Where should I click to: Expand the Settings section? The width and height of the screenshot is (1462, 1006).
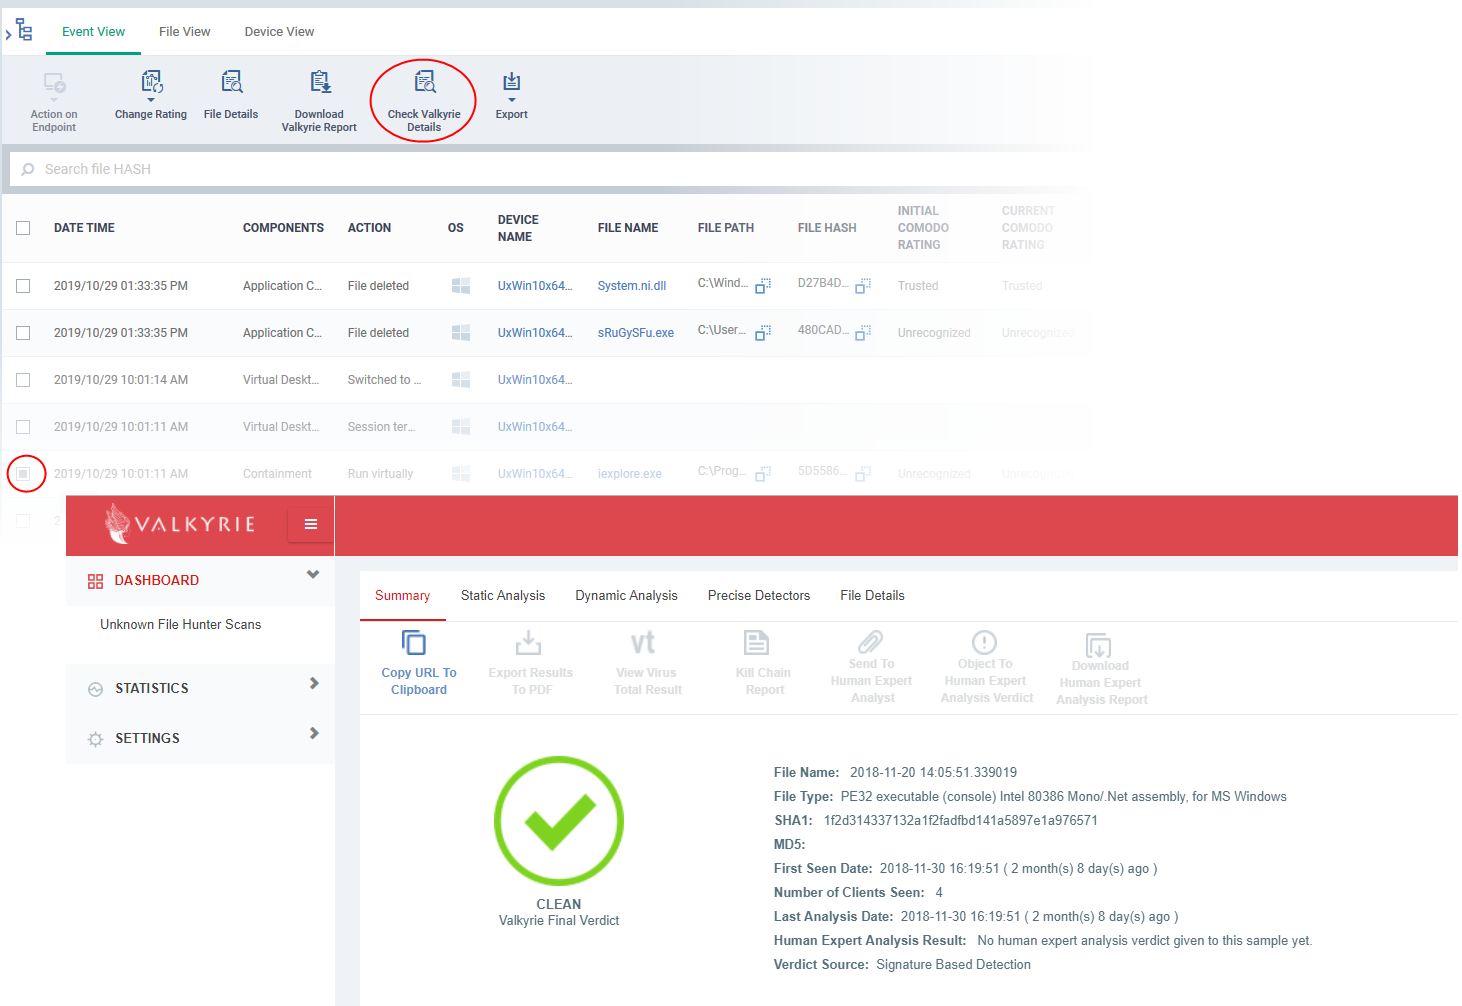[314, 733]
